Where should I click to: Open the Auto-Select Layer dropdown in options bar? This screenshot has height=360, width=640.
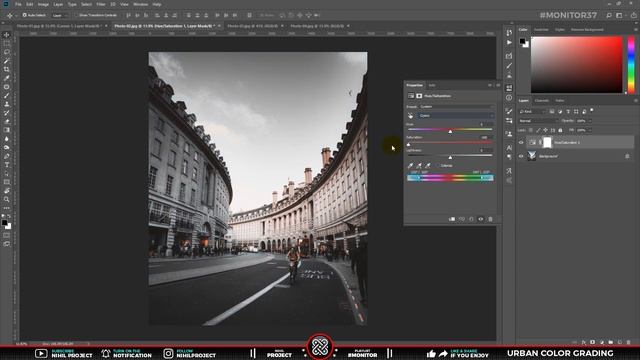click(60, 16)
